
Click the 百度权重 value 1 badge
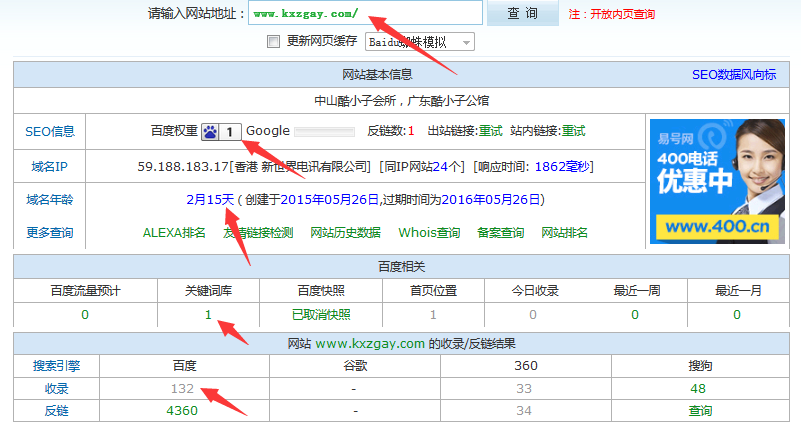click(x=230, y=132)
